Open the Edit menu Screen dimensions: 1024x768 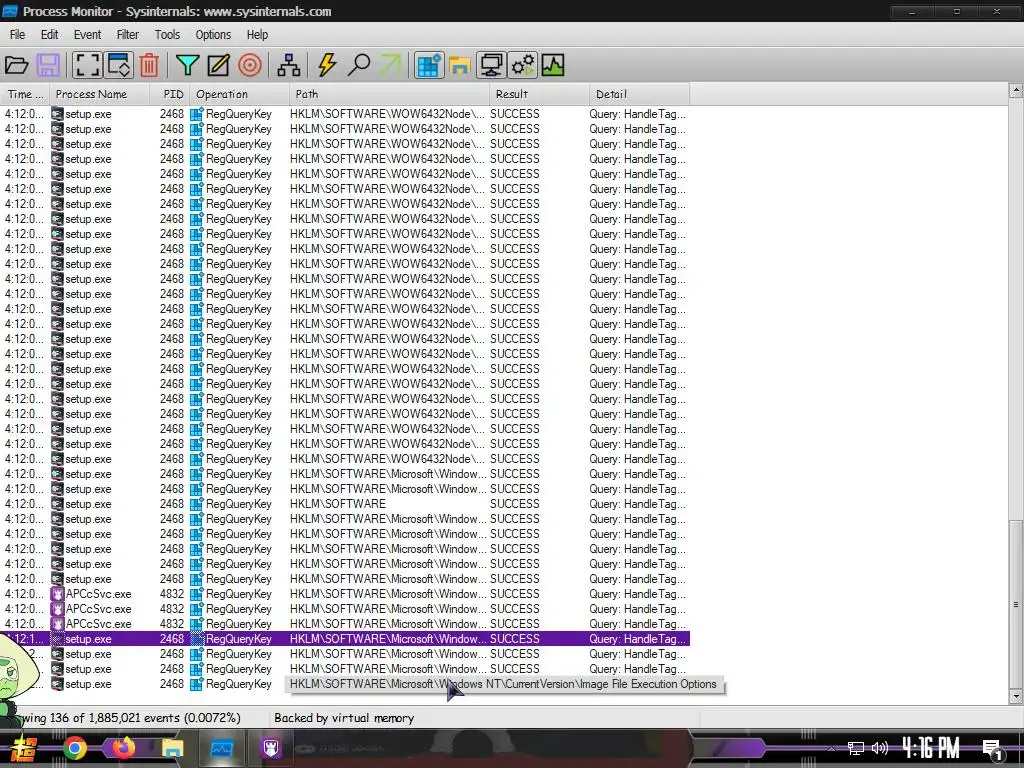(49, 35)
